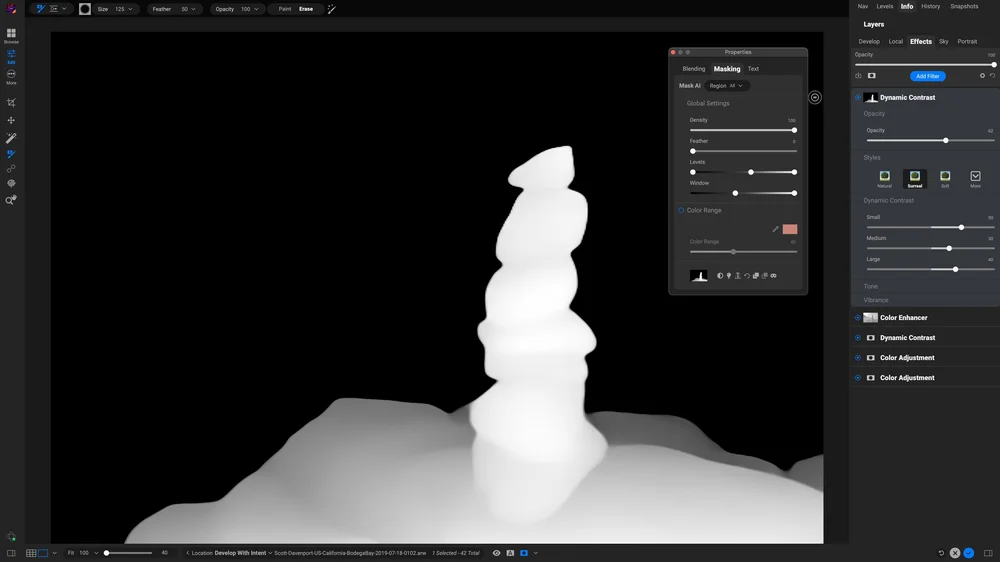Click the grid view icon in bottom bar

[31, 553]
